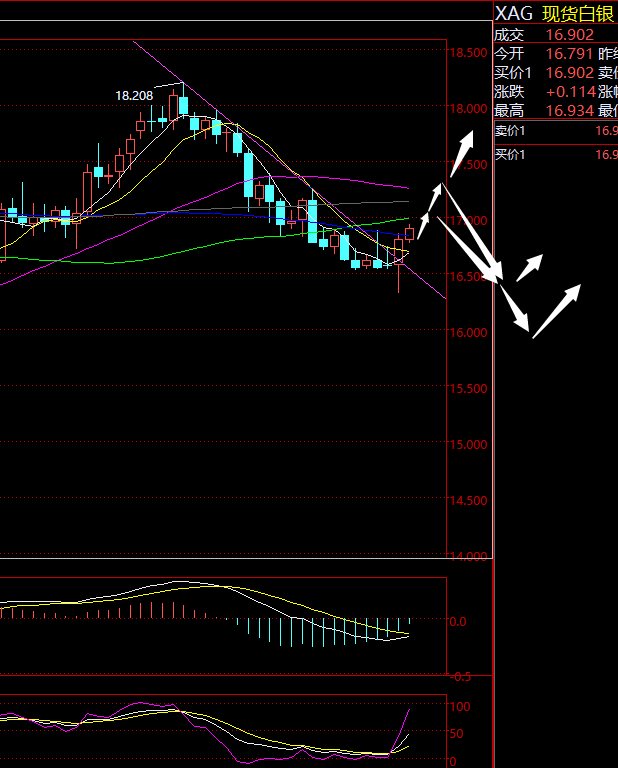This screenshot has height=768, width=618.
Task: Select the most recent candlestick on the chart
Action: coord(409,233)
